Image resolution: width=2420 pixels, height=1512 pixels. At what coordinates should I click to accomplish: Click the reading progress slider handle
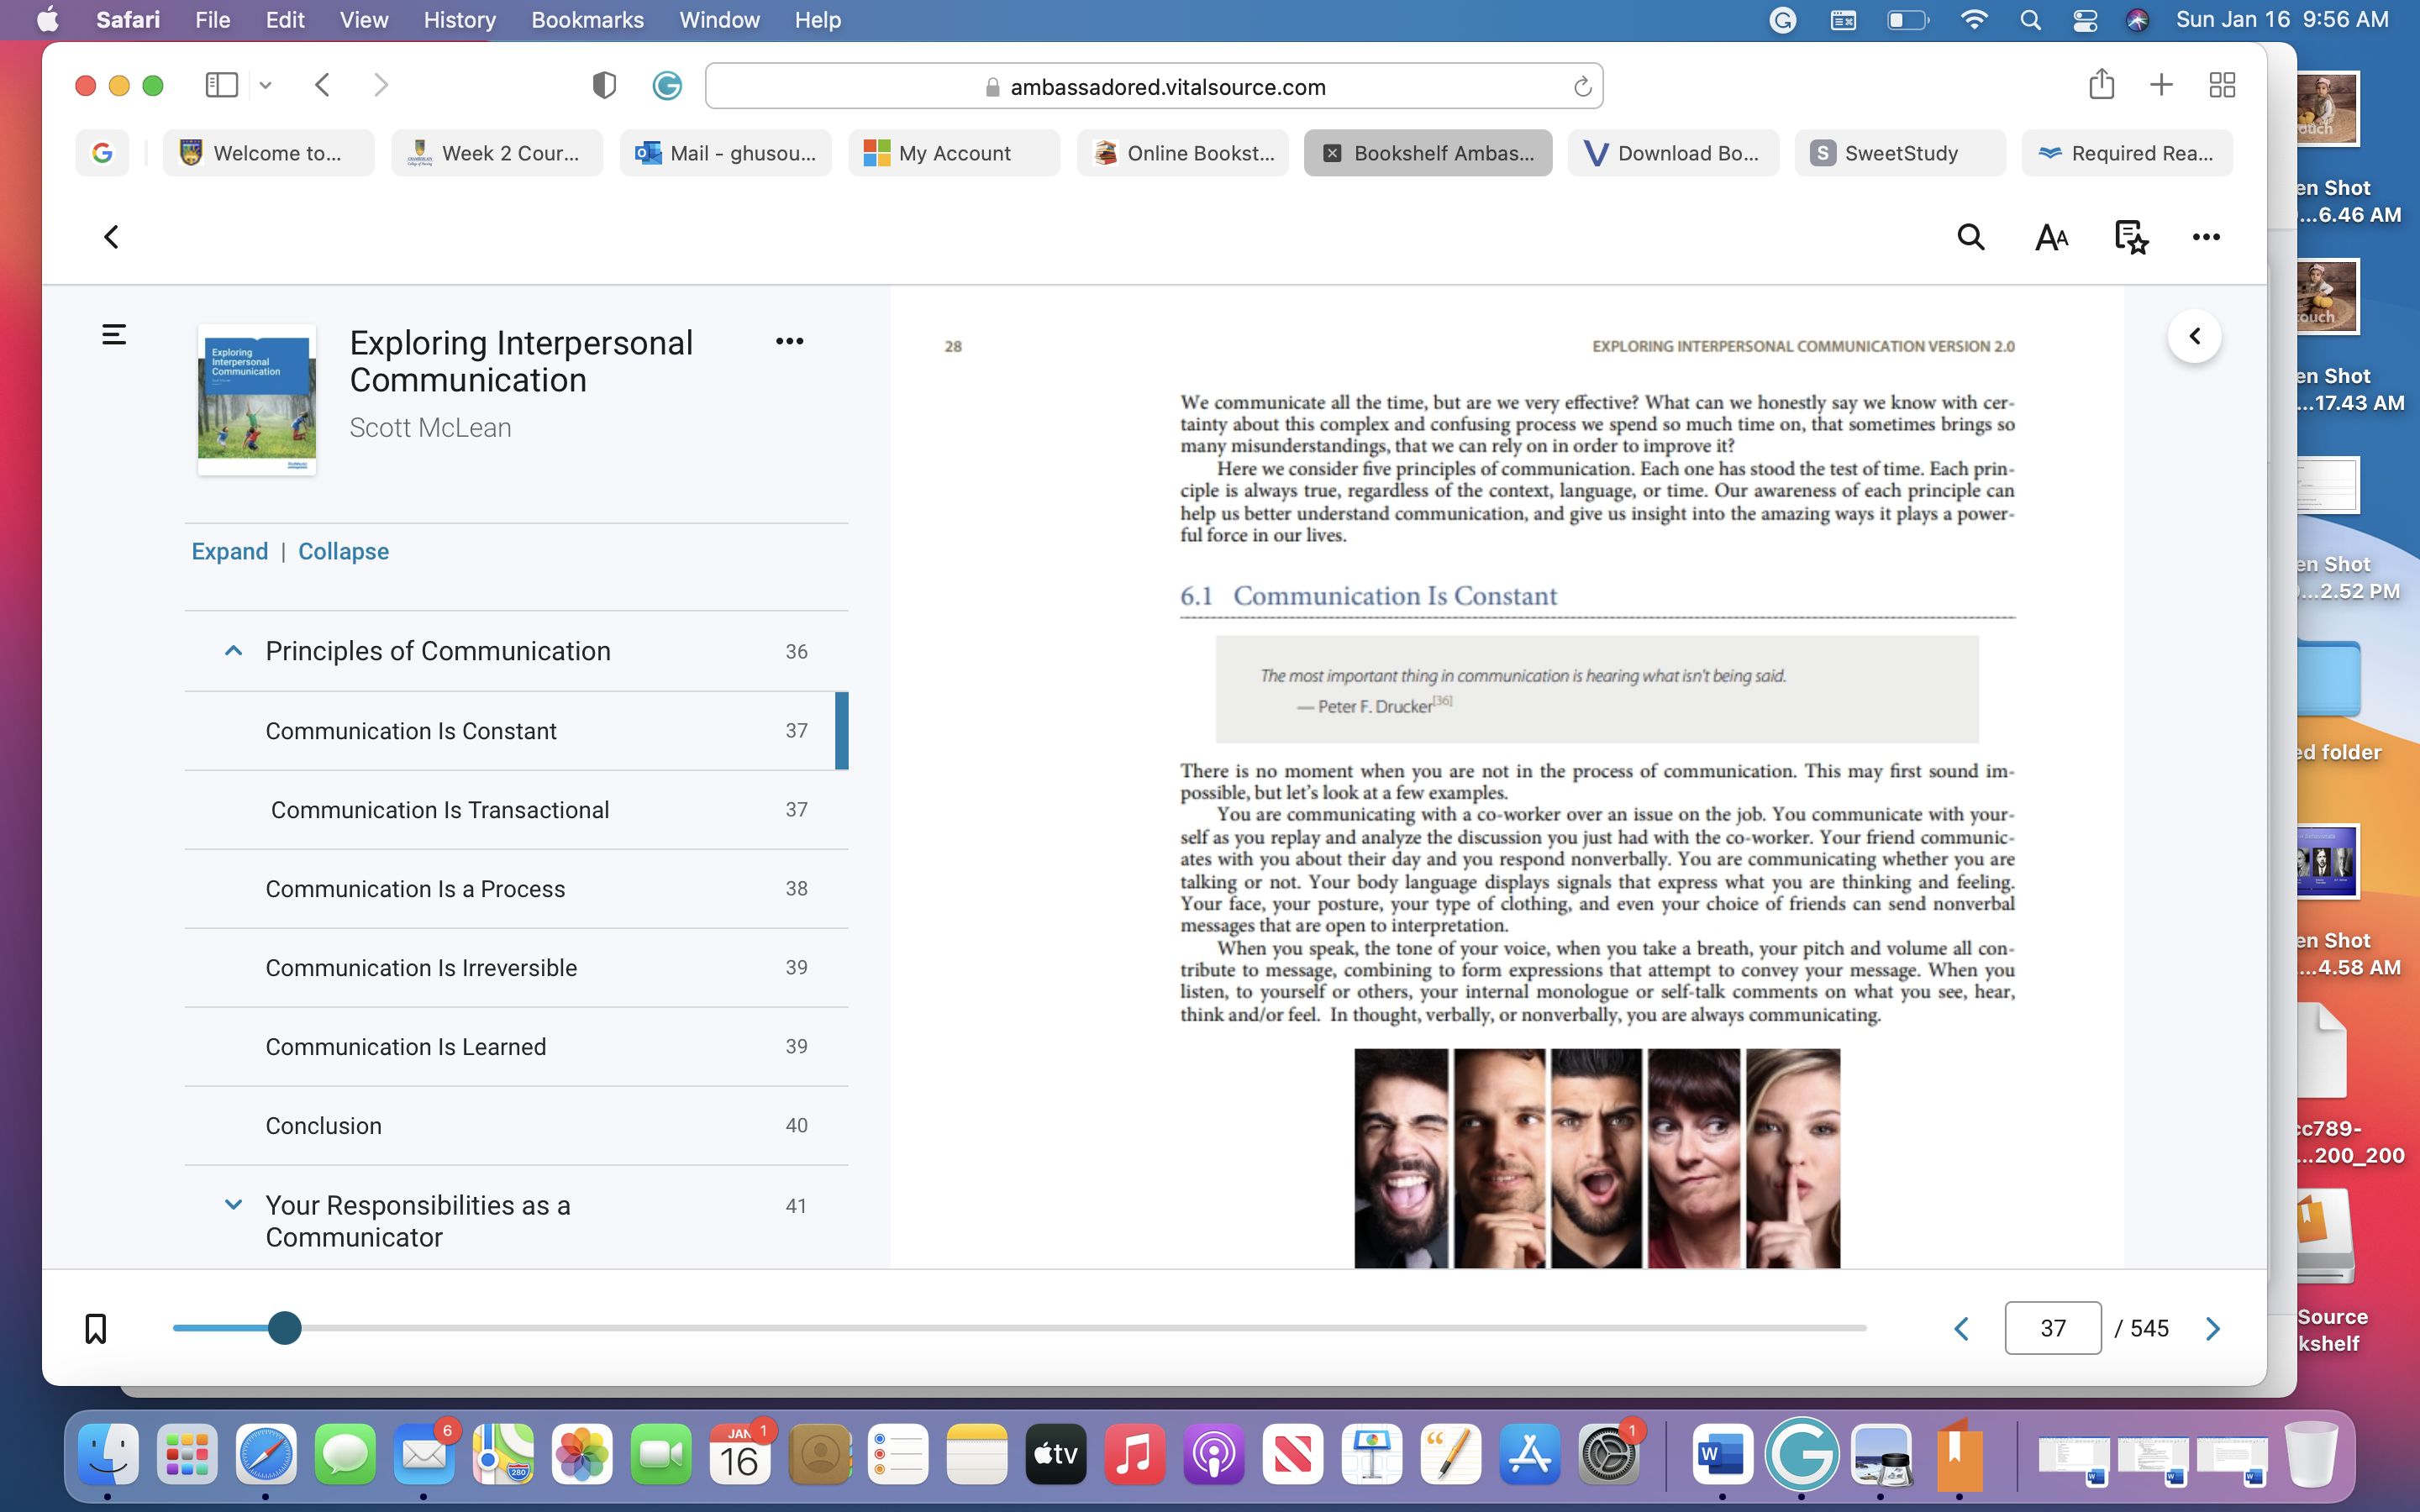pyautogui.click(x=285, y=1328)
